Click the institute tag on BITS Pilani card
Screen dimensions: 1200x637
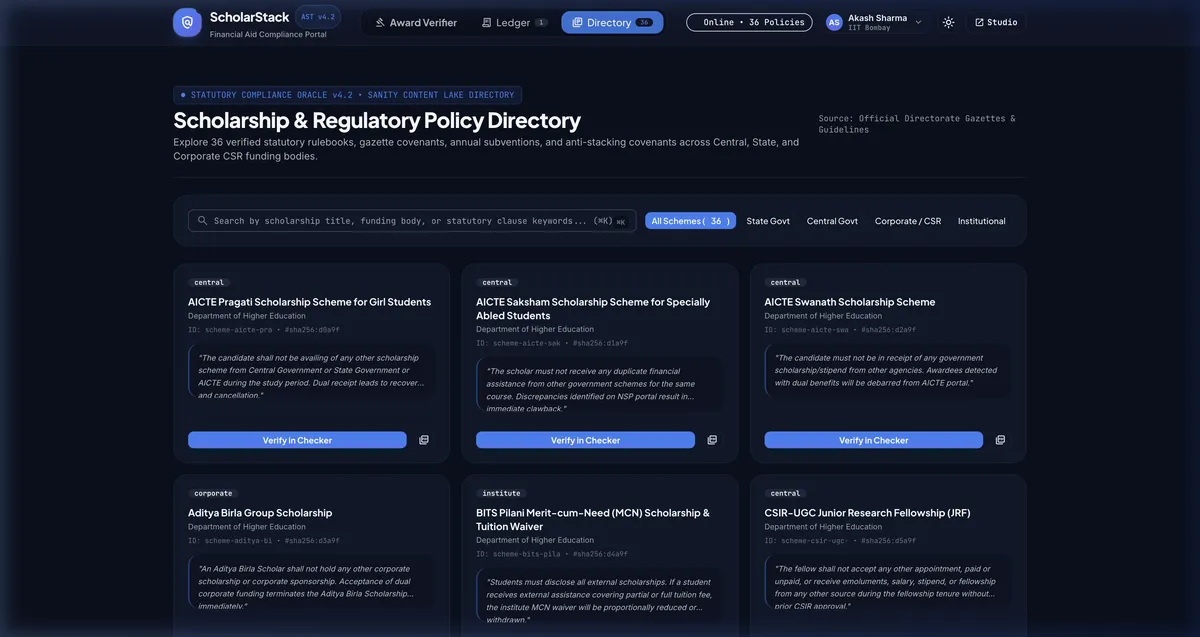click(501, 493)
